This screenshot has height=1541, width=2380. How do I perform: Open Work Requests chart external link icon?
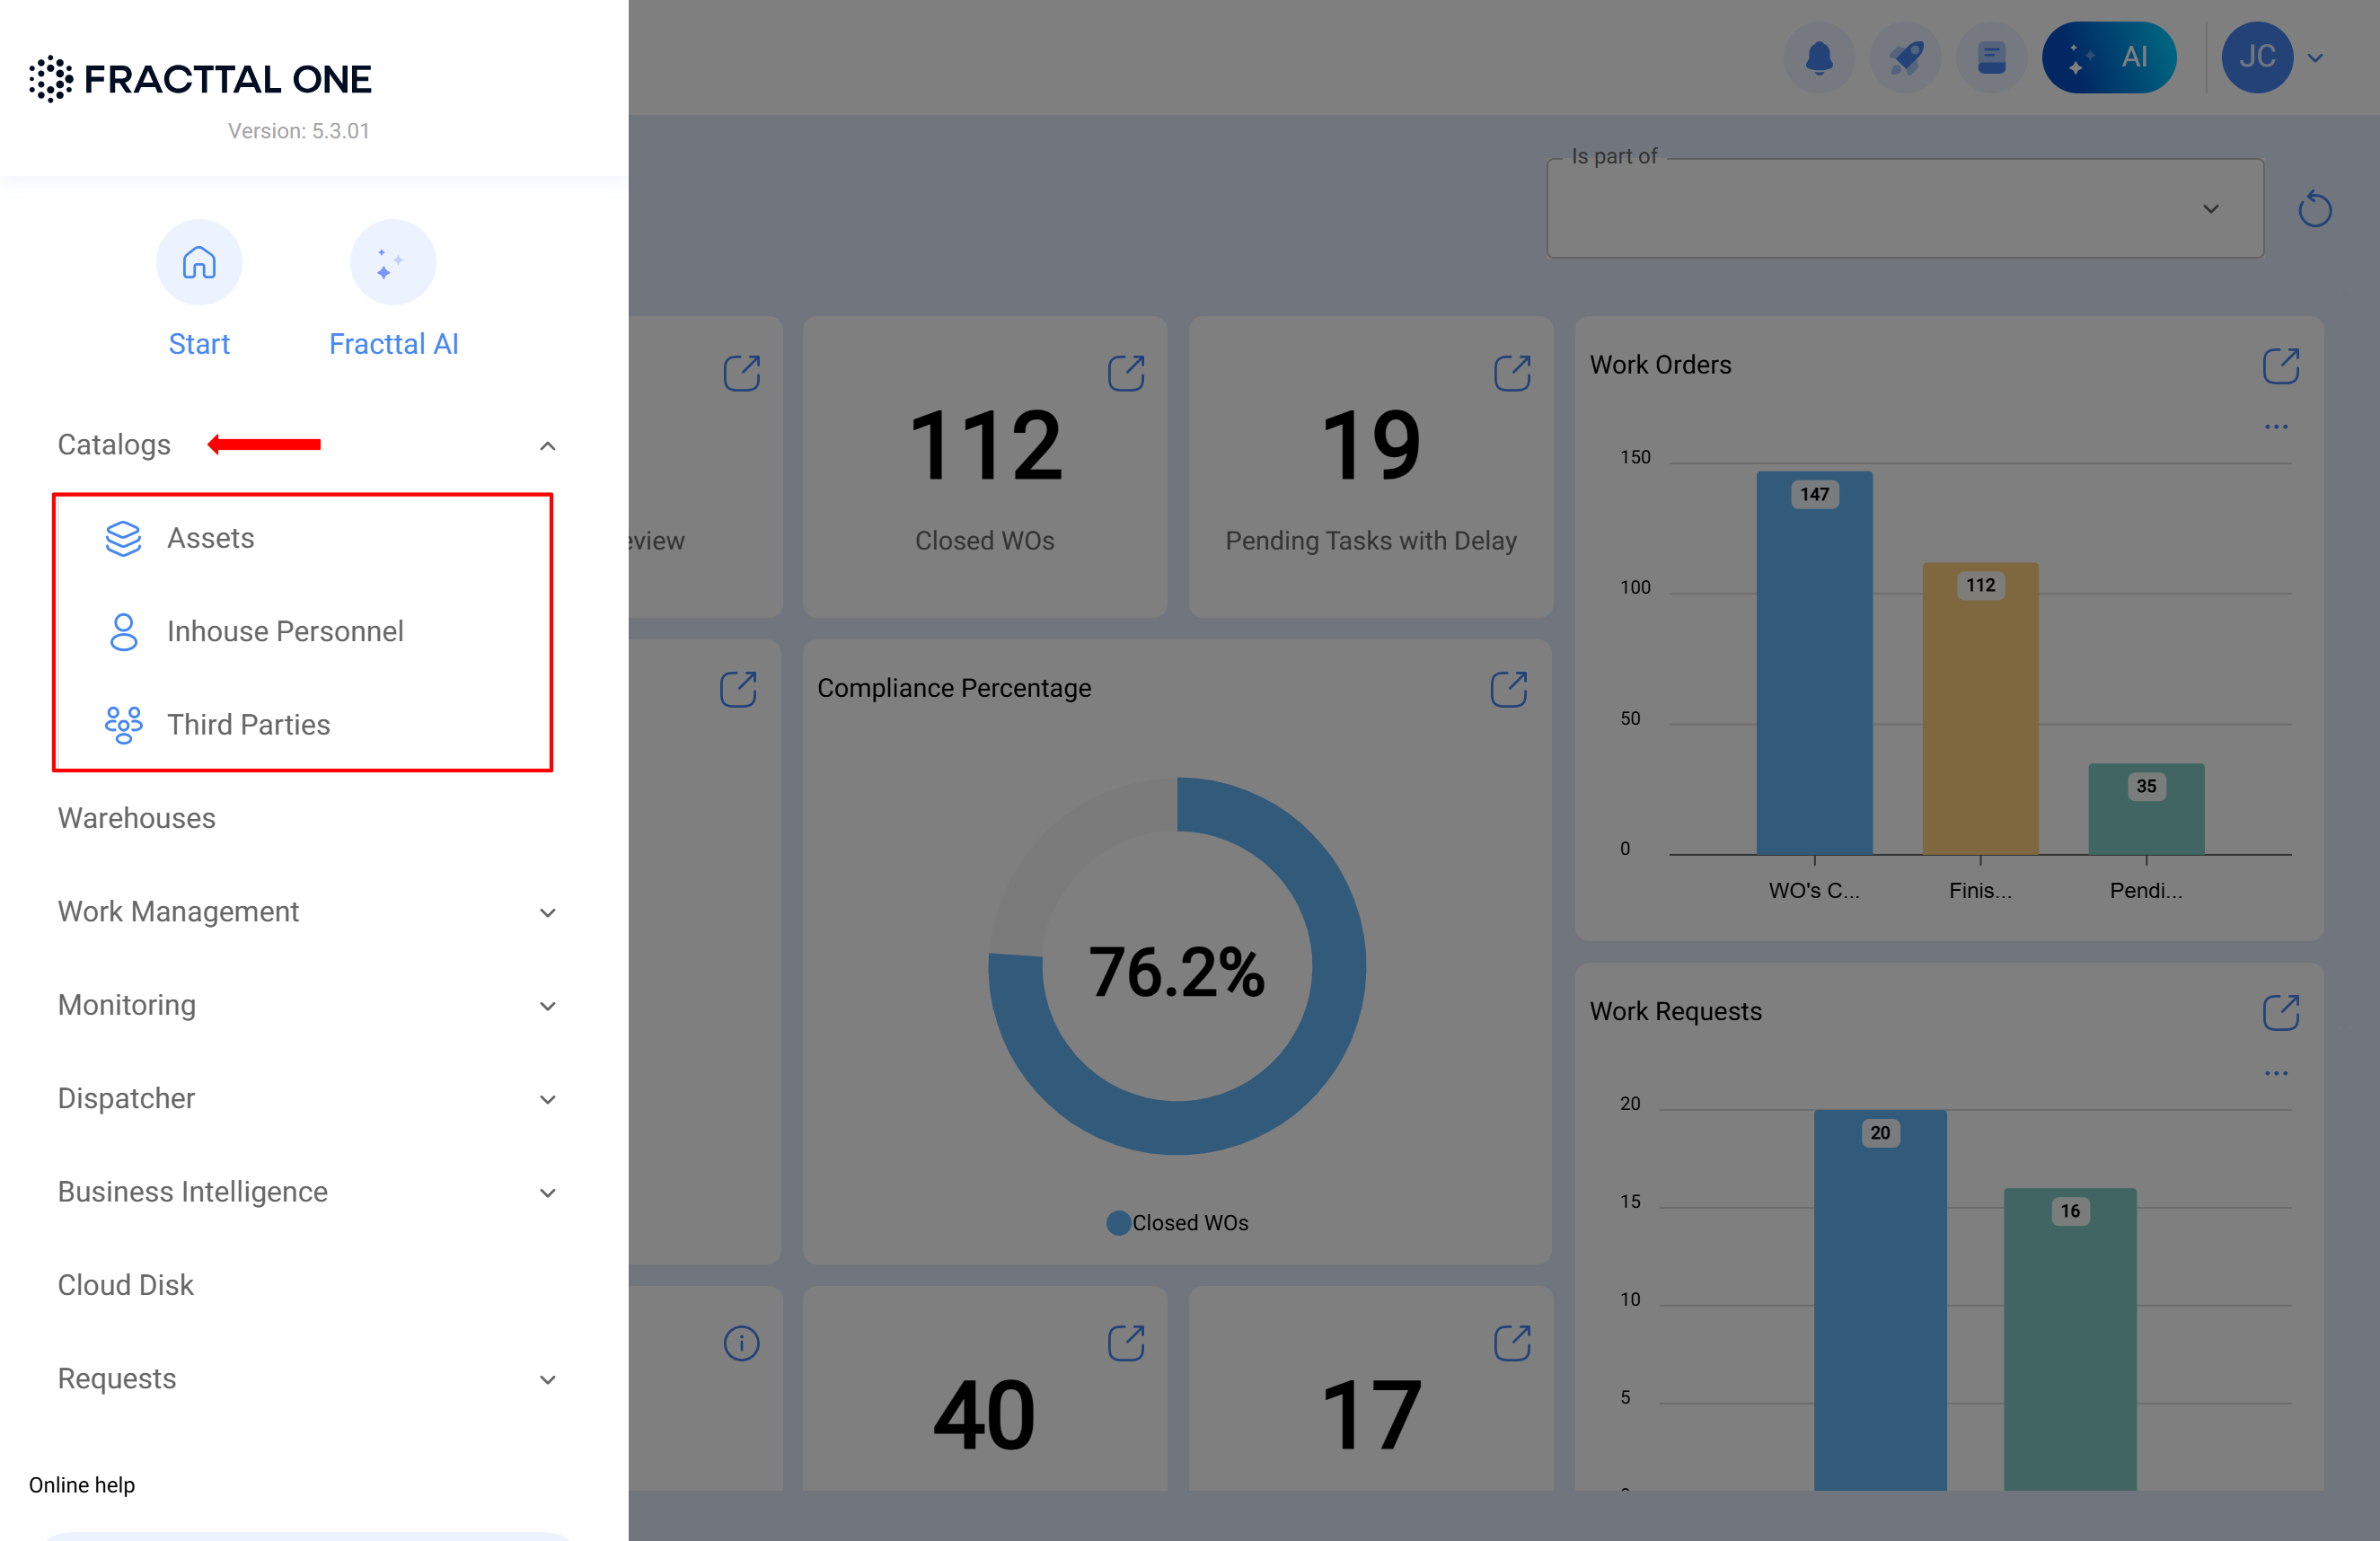[2280, 1012]
